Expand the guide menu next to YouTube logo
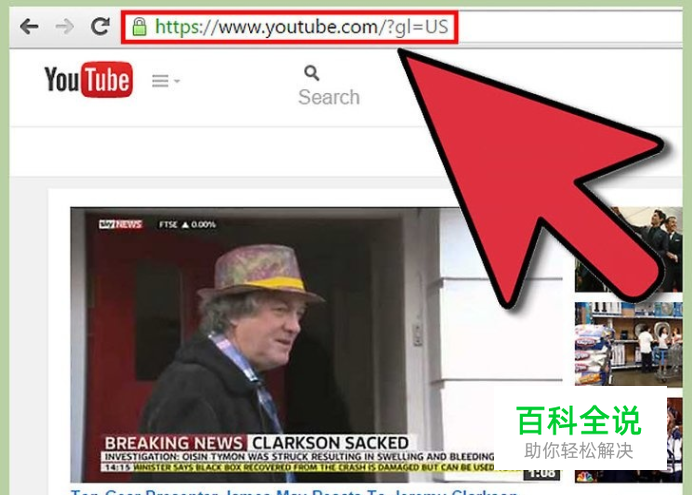692x495 pixels. [165, 81]
